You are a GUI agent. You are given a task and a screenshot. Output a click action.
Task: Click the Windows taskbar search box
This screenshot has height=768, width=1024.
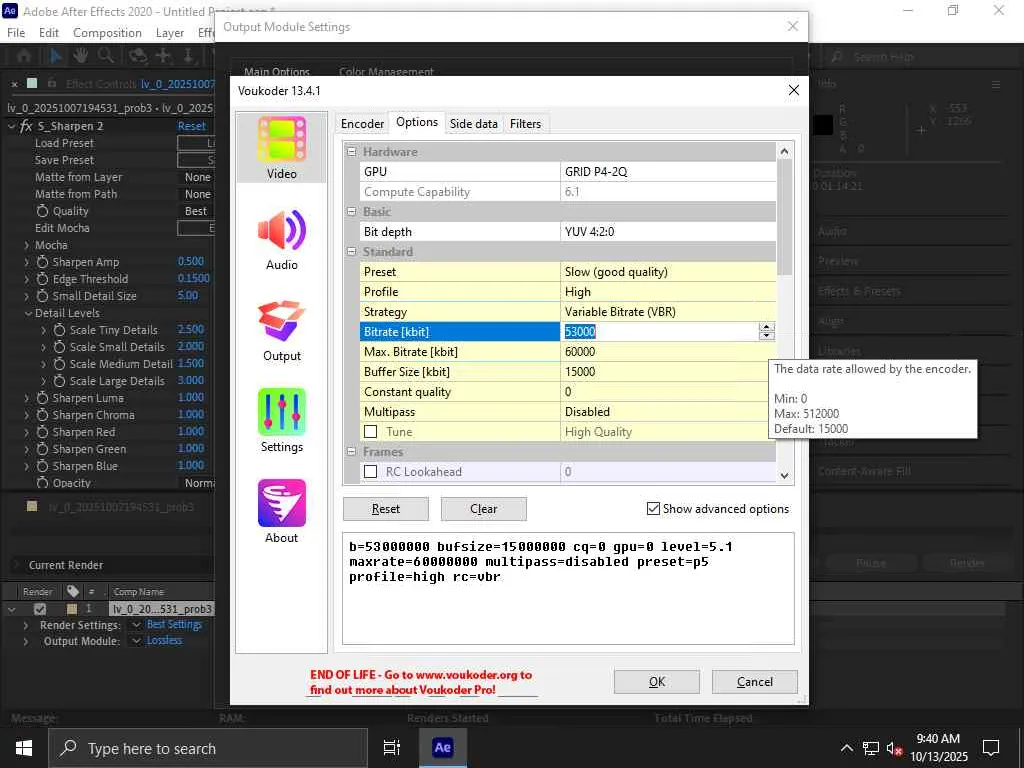(208, 748)
